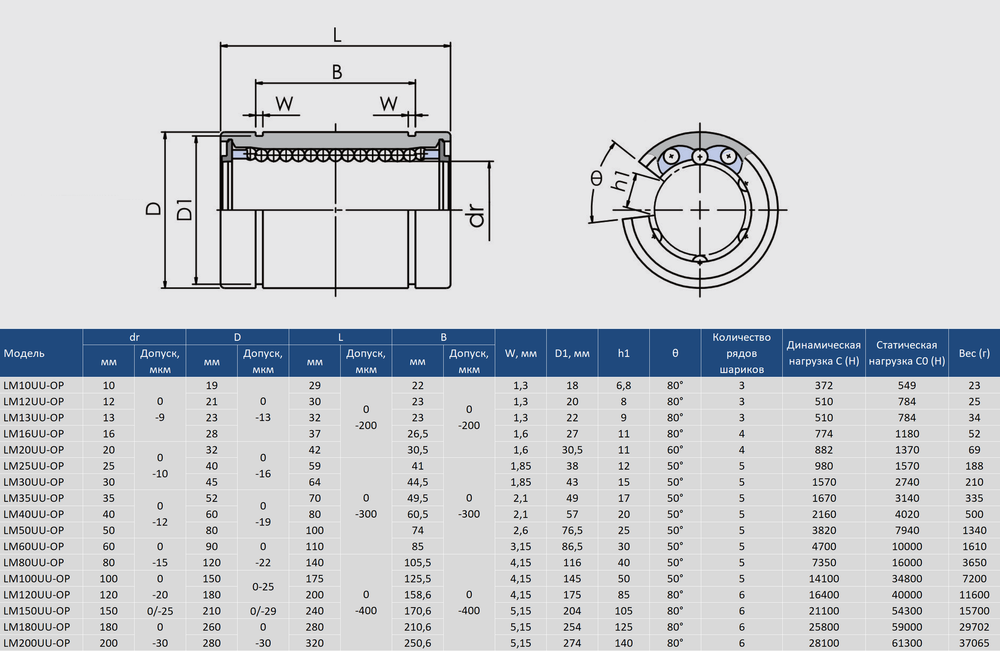This screenshot has height=651, width=1000.
Task: Click the D tolerance value 0-25
Action: [263, 587]
